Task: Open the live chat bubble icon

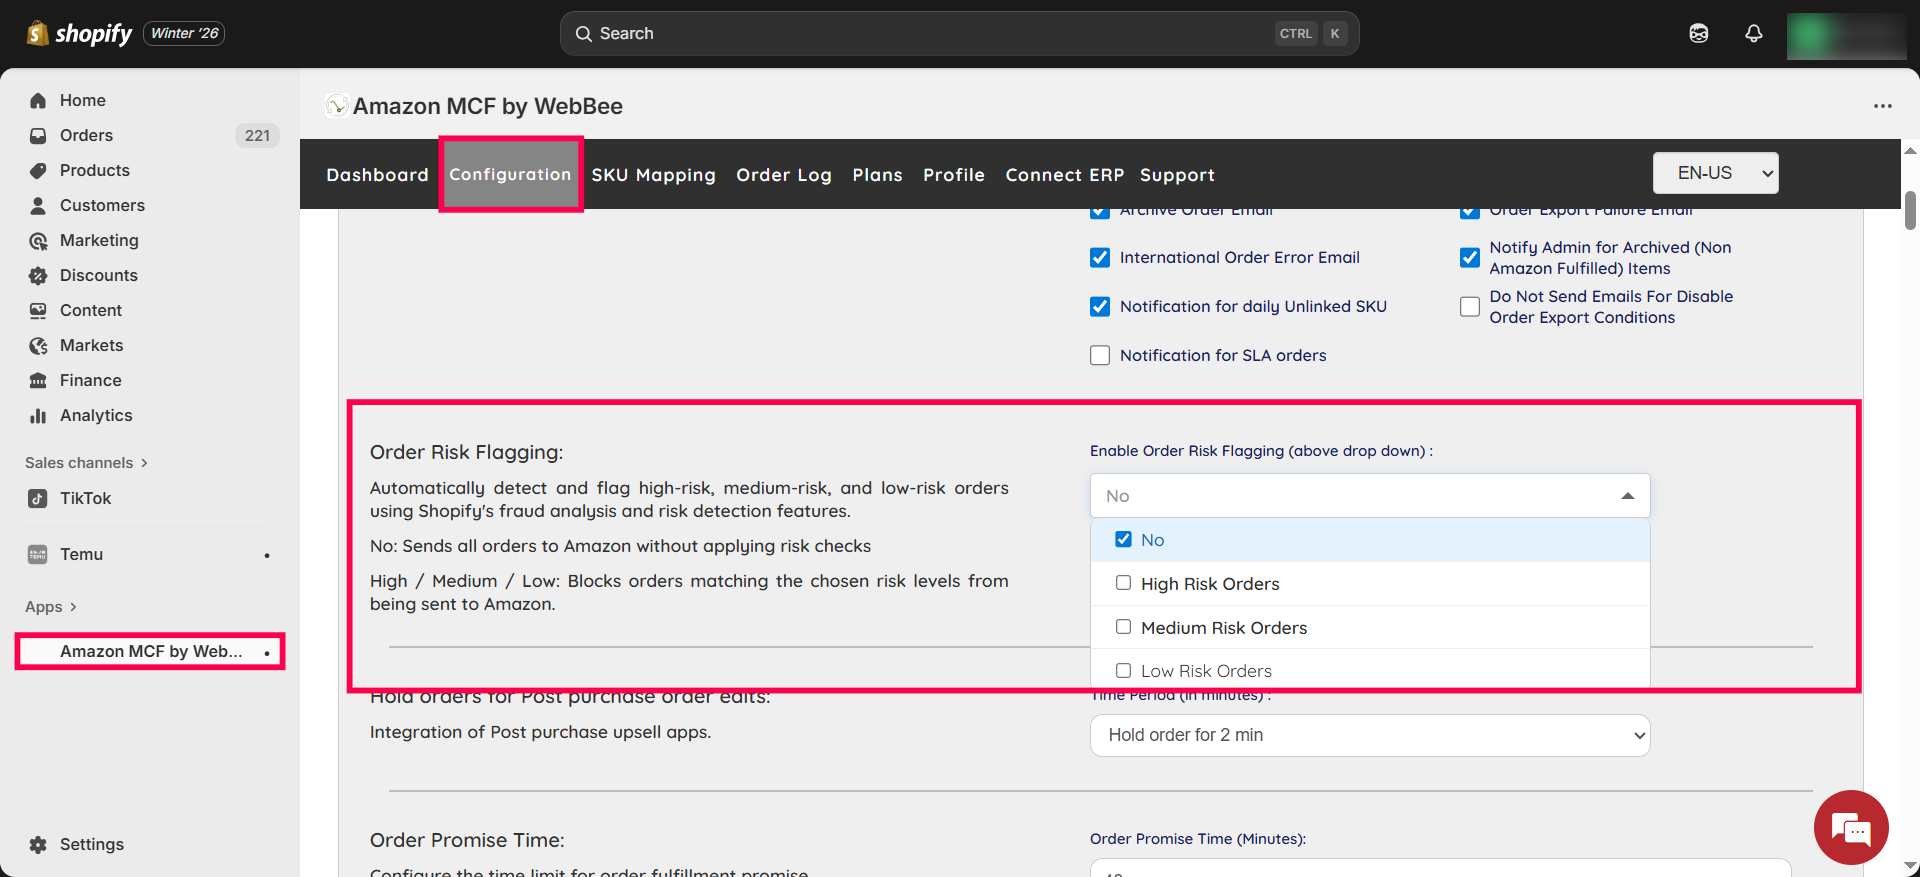Action: pos(1850,828)
